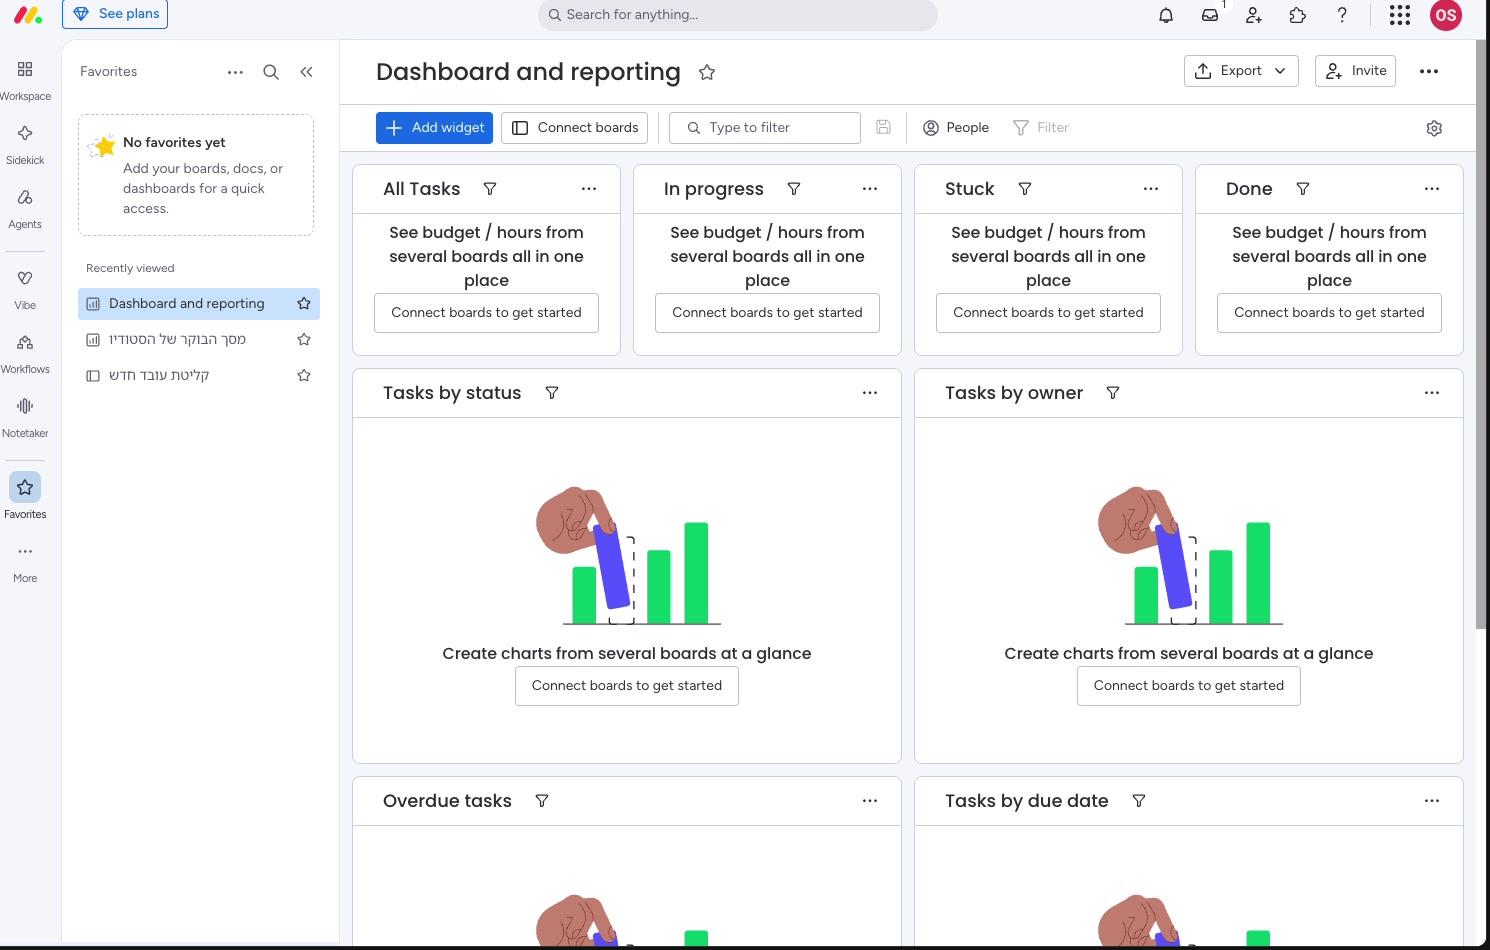This screenshot has height=950, width=1490.
Task: Open Tasks by due date widget menu
Action: tap(1432, 801)
